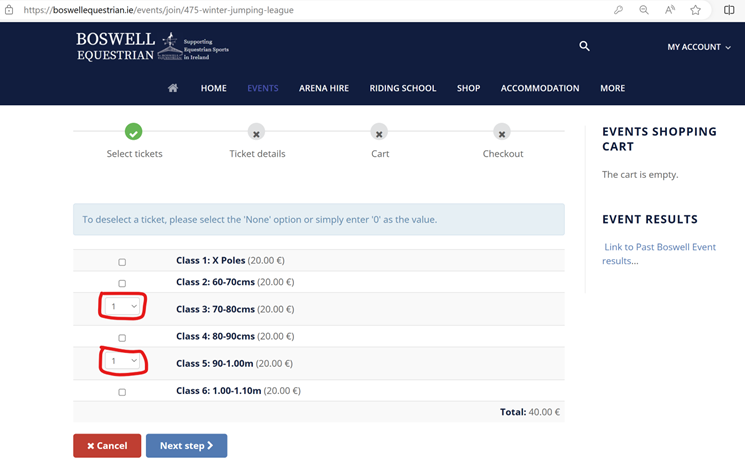Tick the Class 1: X Poles checkbox
Screen dimensions: 745x469
[122, 262]
